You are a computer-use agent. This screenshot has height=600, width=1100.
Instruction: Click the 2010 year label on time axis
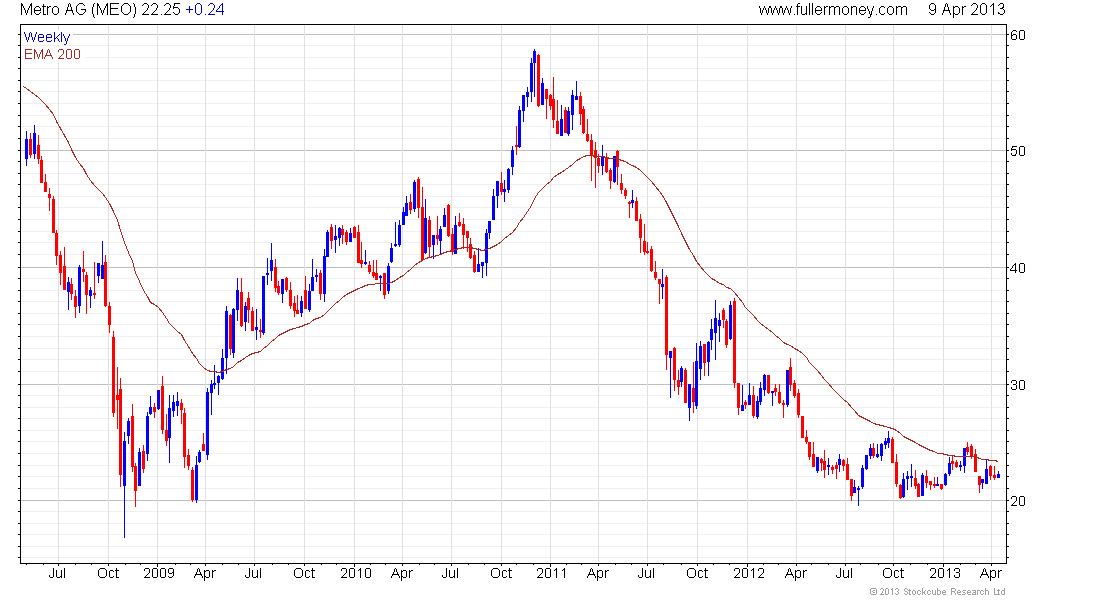356,573
